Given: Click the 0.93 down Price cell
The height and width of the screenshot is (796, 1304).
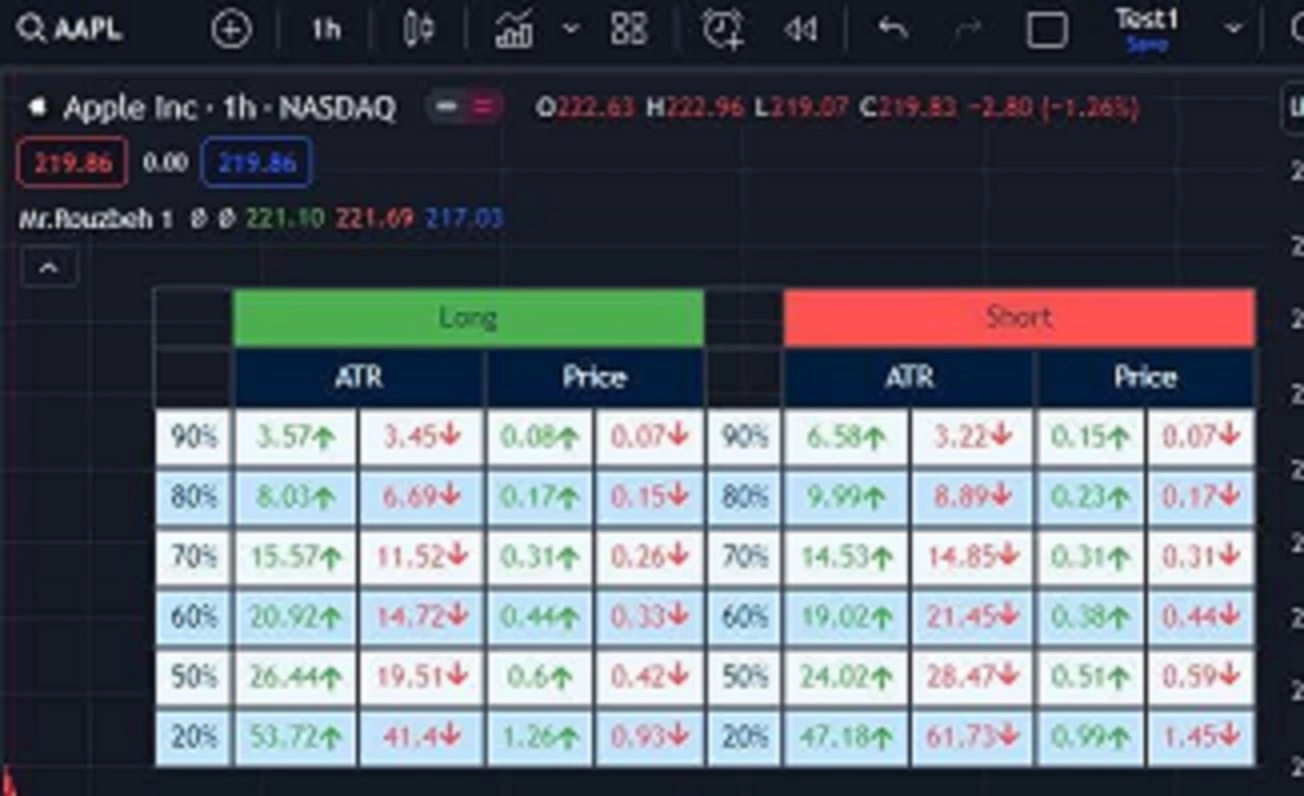Looking at the screenshot, I should [x=649, y=738].
